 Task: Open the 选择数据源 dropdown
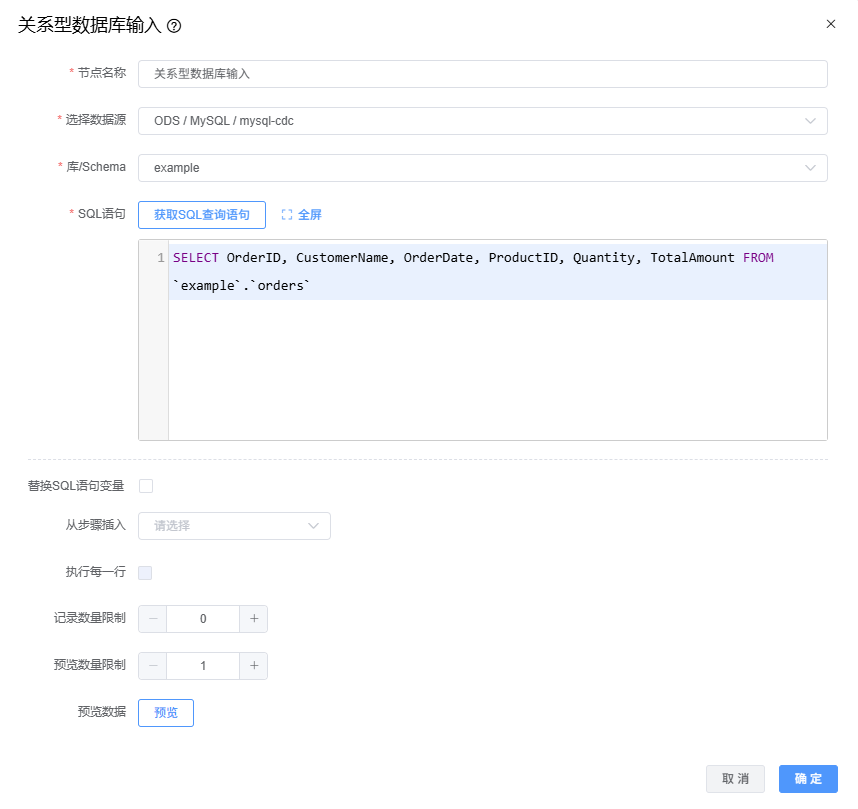(x=482, y=121)
